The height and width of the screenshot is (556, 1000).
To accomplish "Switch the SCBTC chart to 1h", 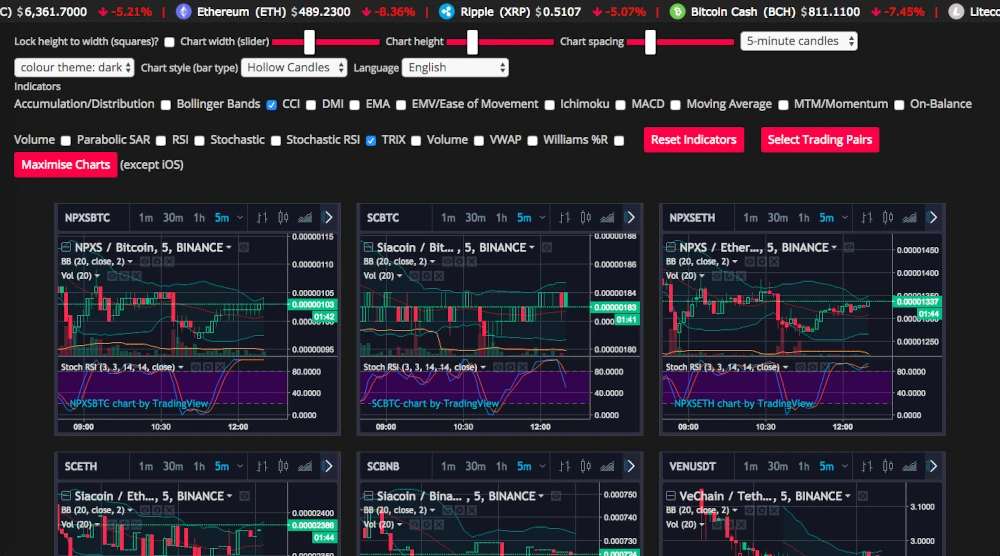I will coord(501,218).
